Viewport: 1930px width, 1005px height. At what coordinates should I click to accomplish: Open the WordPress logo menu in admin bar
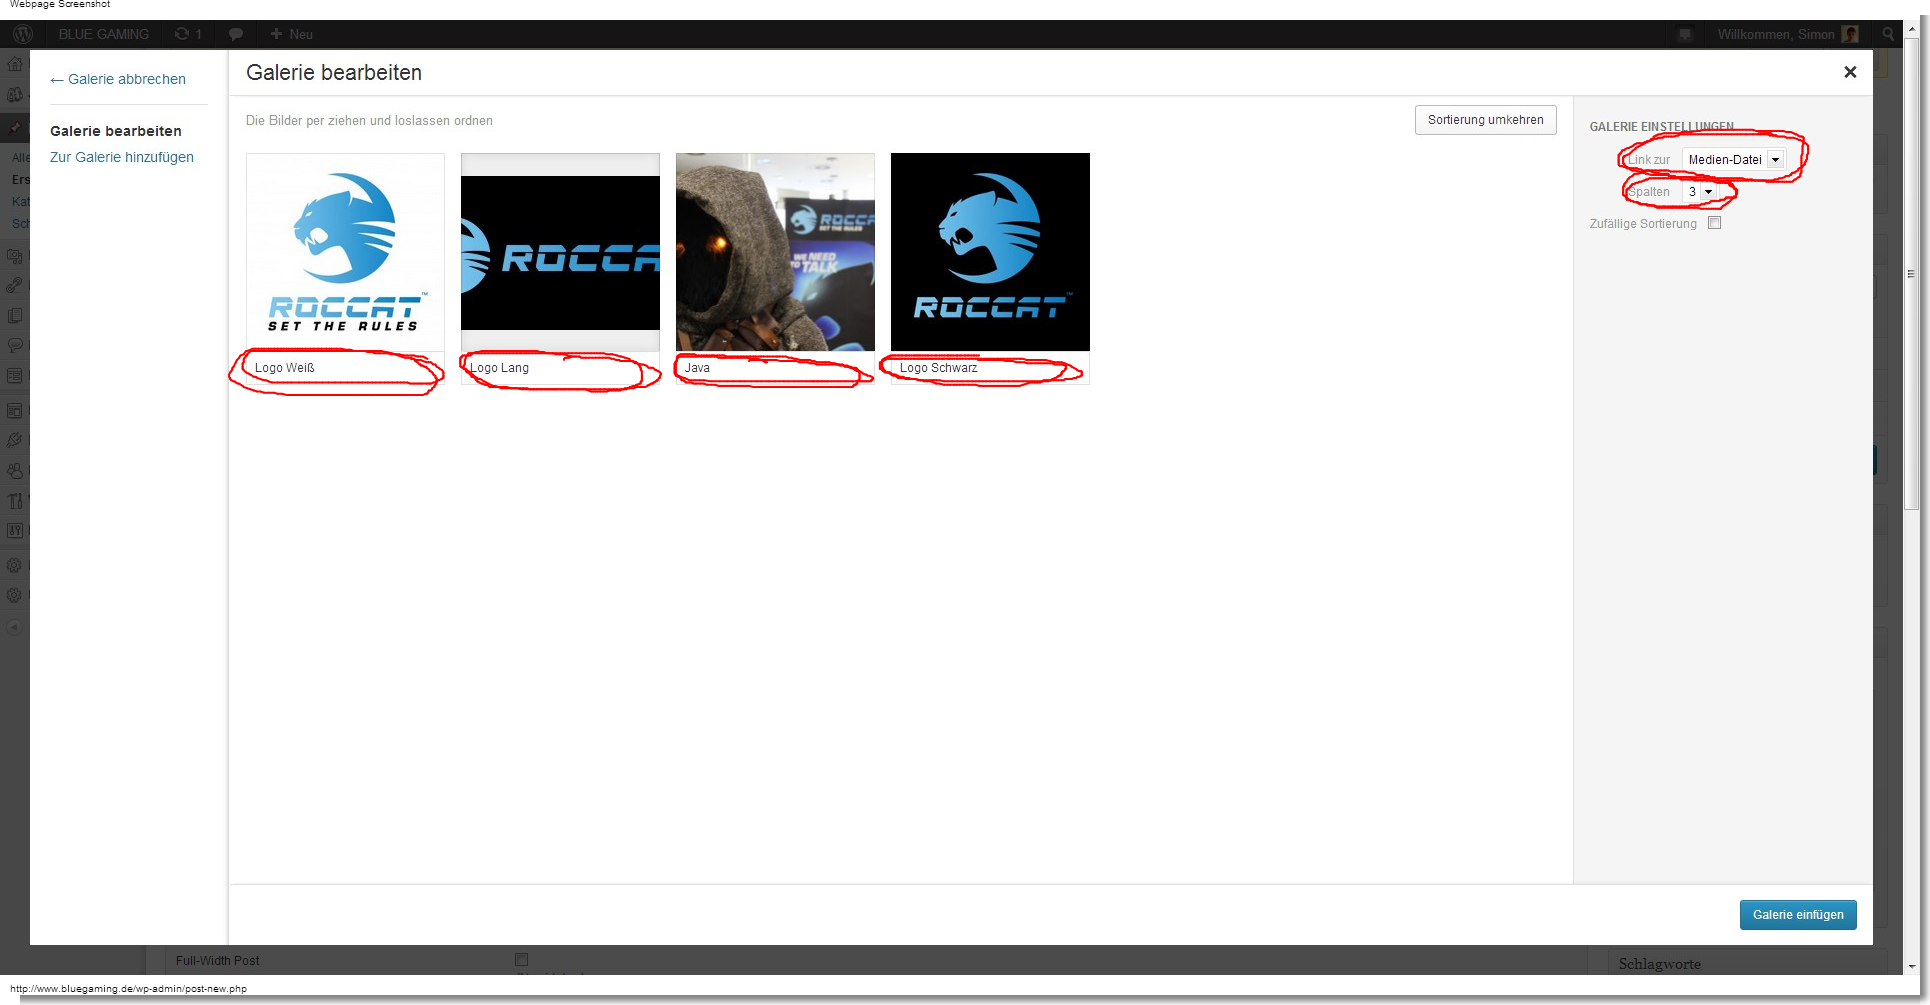coord(22,34)
